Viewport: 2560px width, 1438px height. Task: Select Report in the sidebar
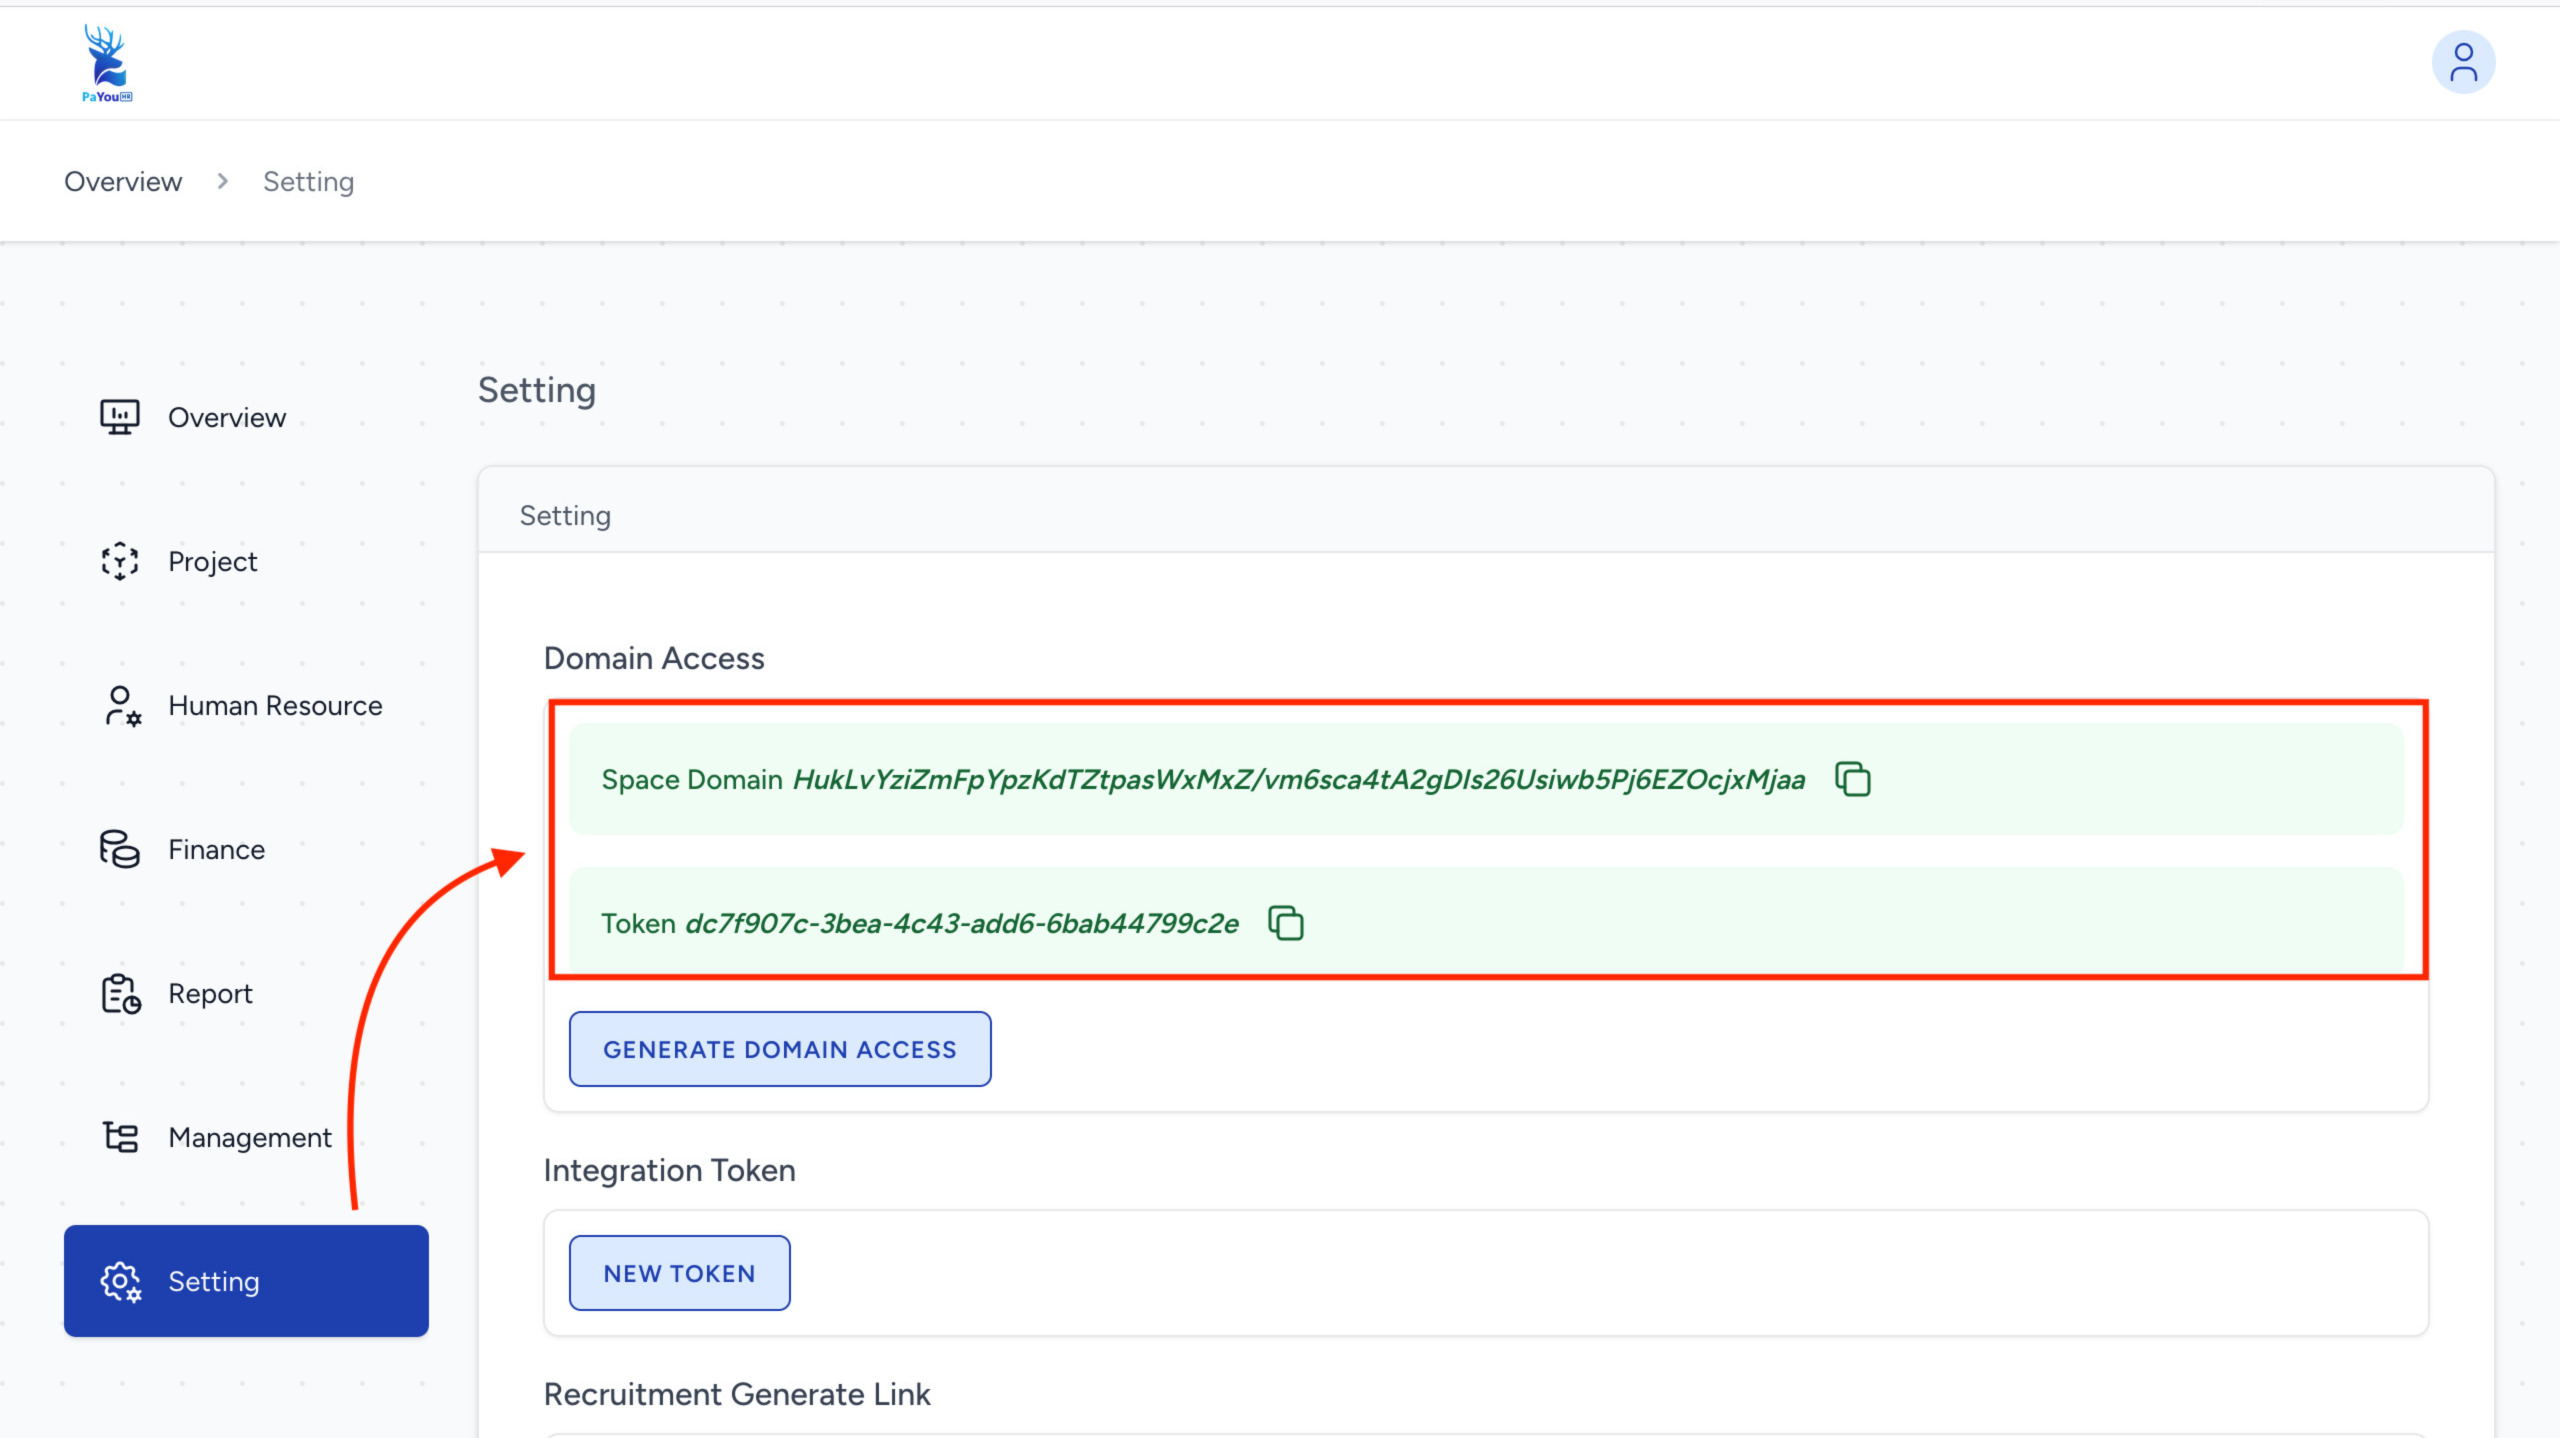210,994
